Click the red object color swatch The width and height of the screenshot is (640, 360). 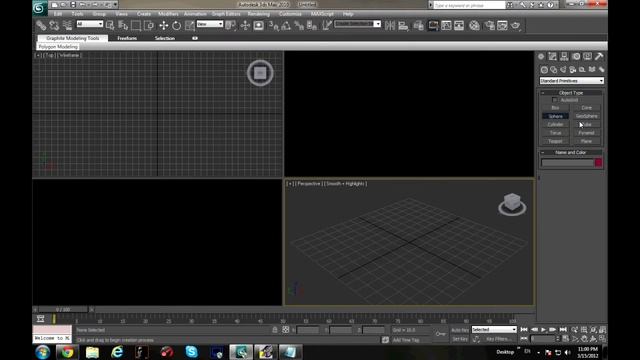(x=598, y=162)
